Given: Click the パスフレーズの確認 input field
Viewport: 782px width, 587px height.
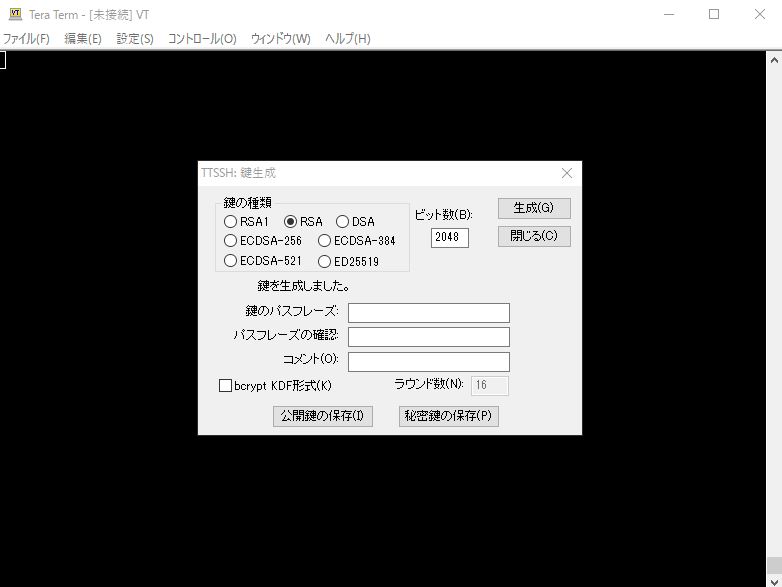Looking at the screenshot, I should [429, 337].
